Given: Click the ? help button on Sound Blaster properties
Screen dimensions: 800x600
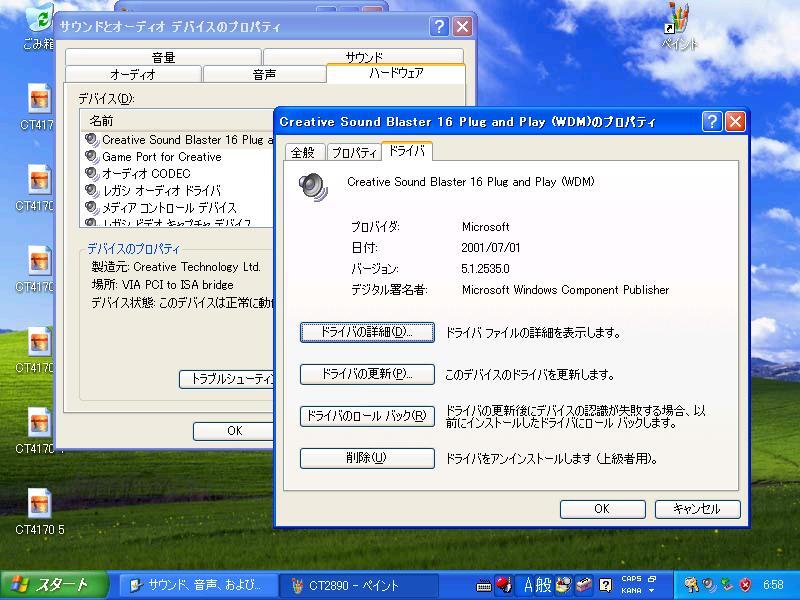Looking at the screenshot, I should click(x=712, y=122).
